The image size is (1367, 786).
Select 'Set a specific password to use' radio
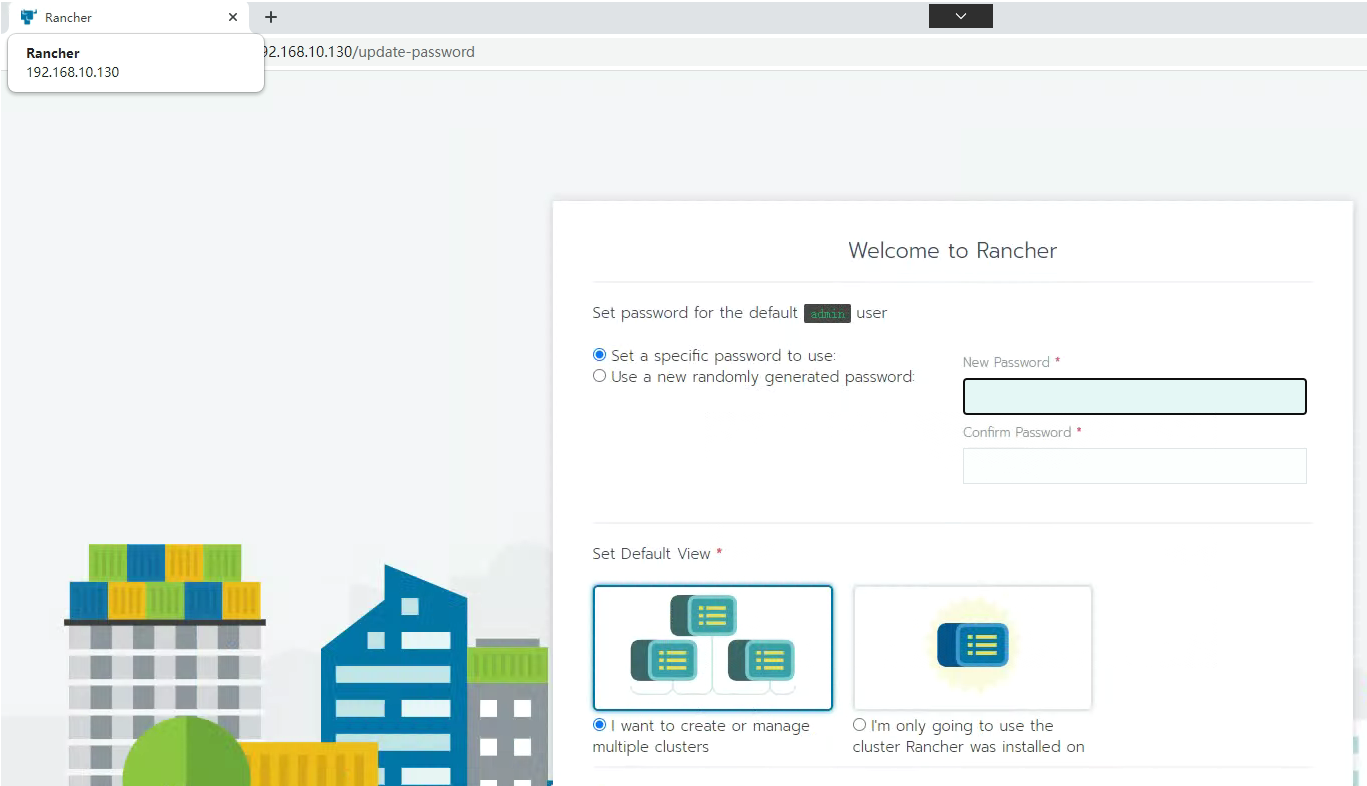pos(600,355)
